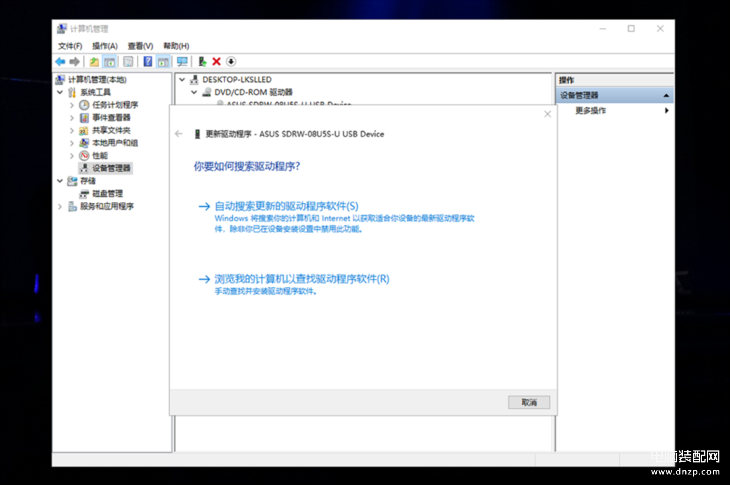Select 磁盘管理 in the left tree
Viewport: 730px width, 485px height.
coord(108,194)
